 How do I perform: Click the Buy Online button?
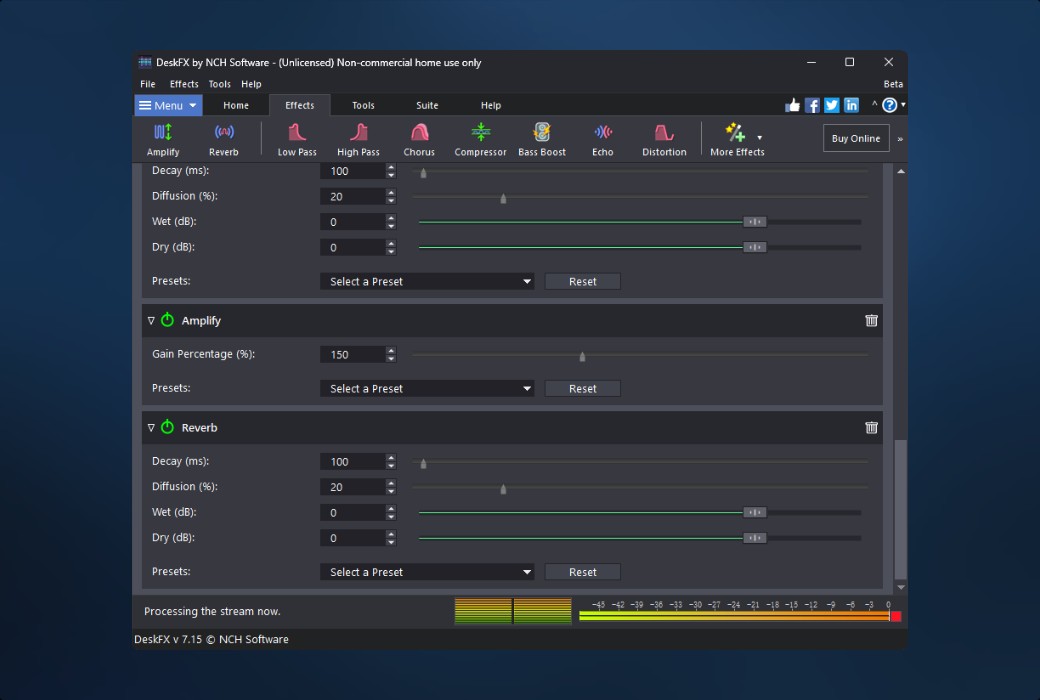click(x=855, y=139)
